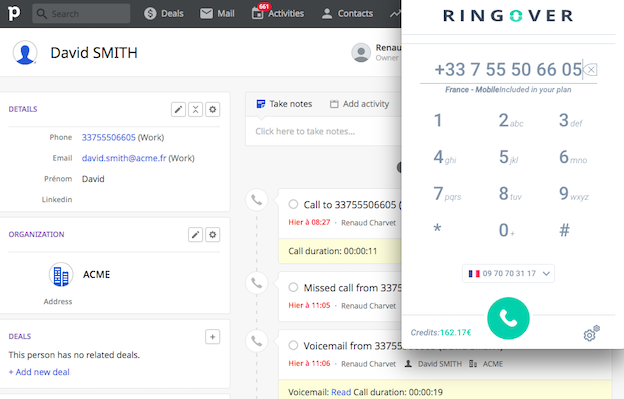This screenshot has width=624, height=399.
Task: Open the Activities menu item
Action: point(278,14)
